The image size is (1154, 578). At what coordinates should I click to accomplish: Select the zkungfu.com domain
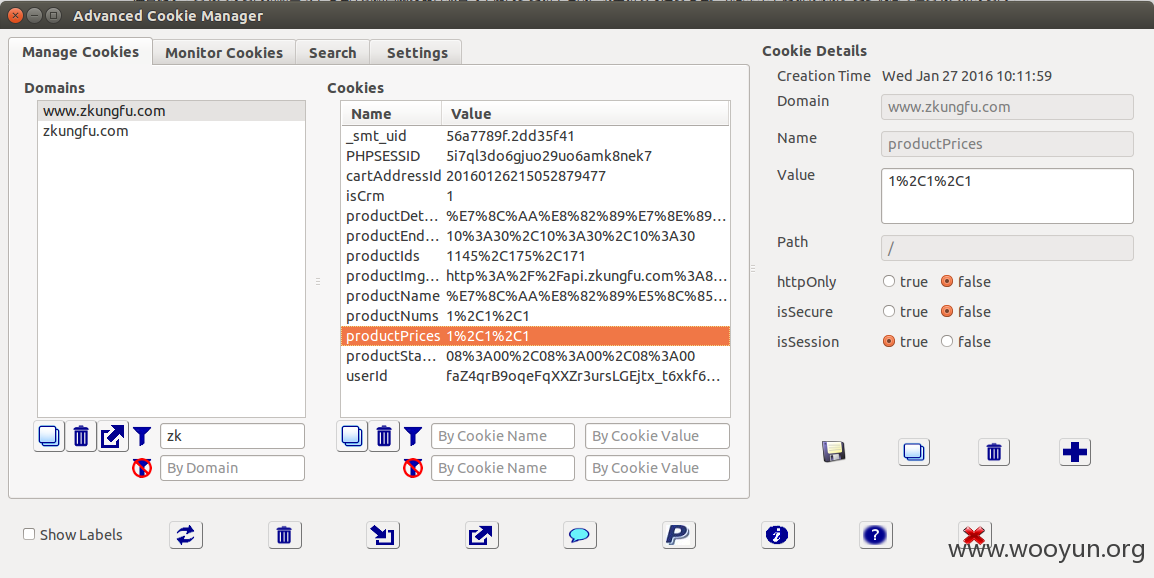[x=171, y=131]
